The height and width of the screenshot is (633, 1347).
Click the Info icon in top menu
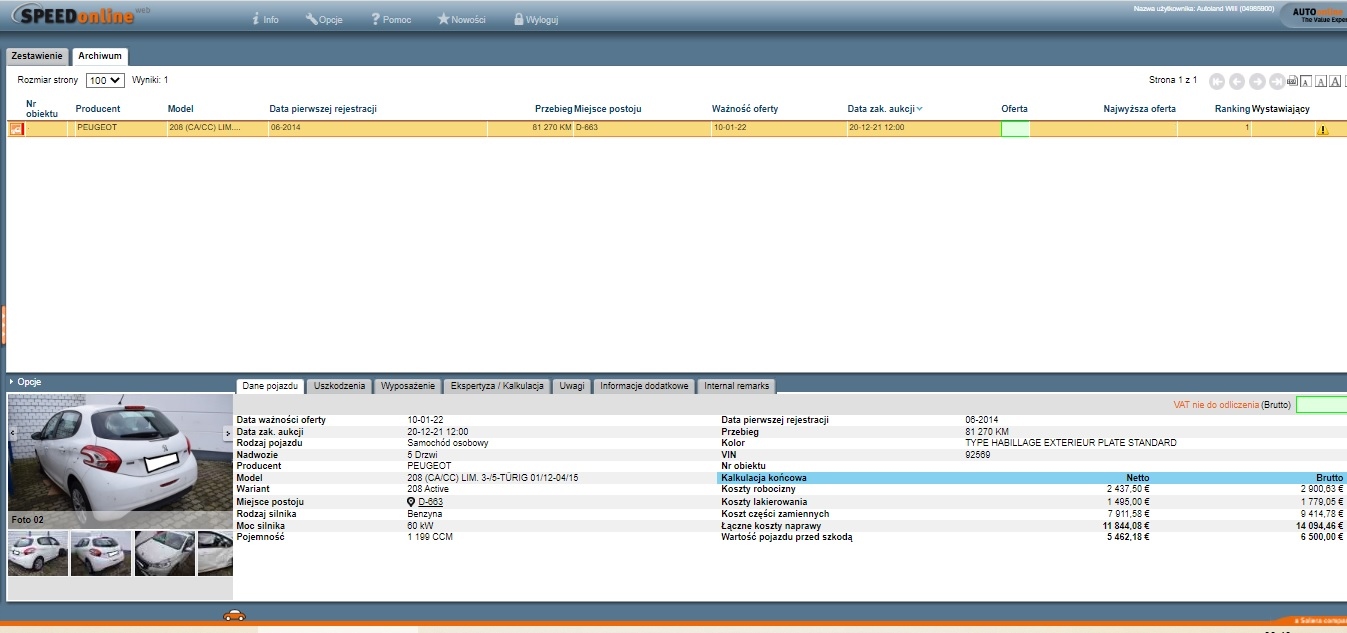coord(256,19)
